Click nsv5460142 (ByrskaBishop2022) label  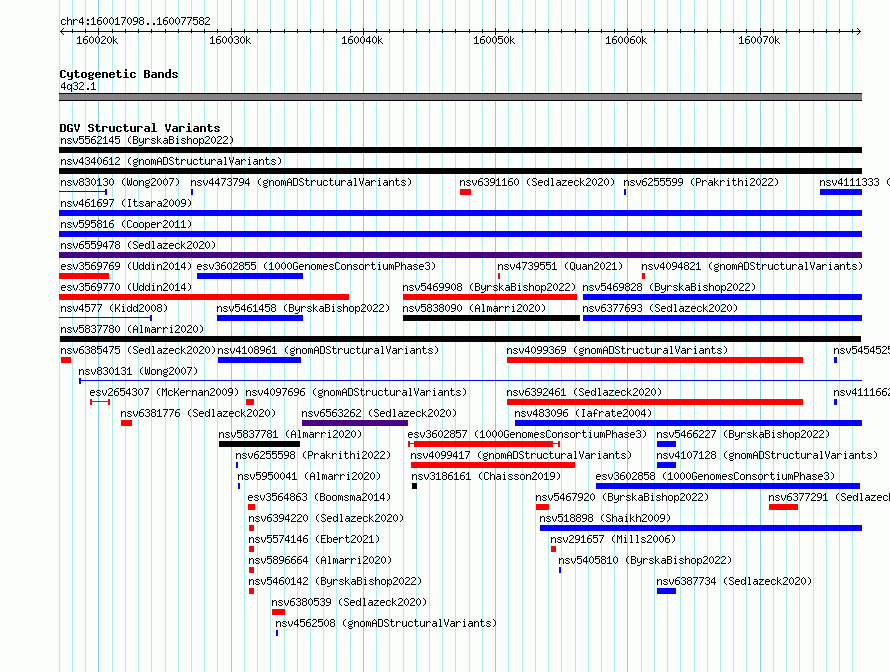point(335,581)
